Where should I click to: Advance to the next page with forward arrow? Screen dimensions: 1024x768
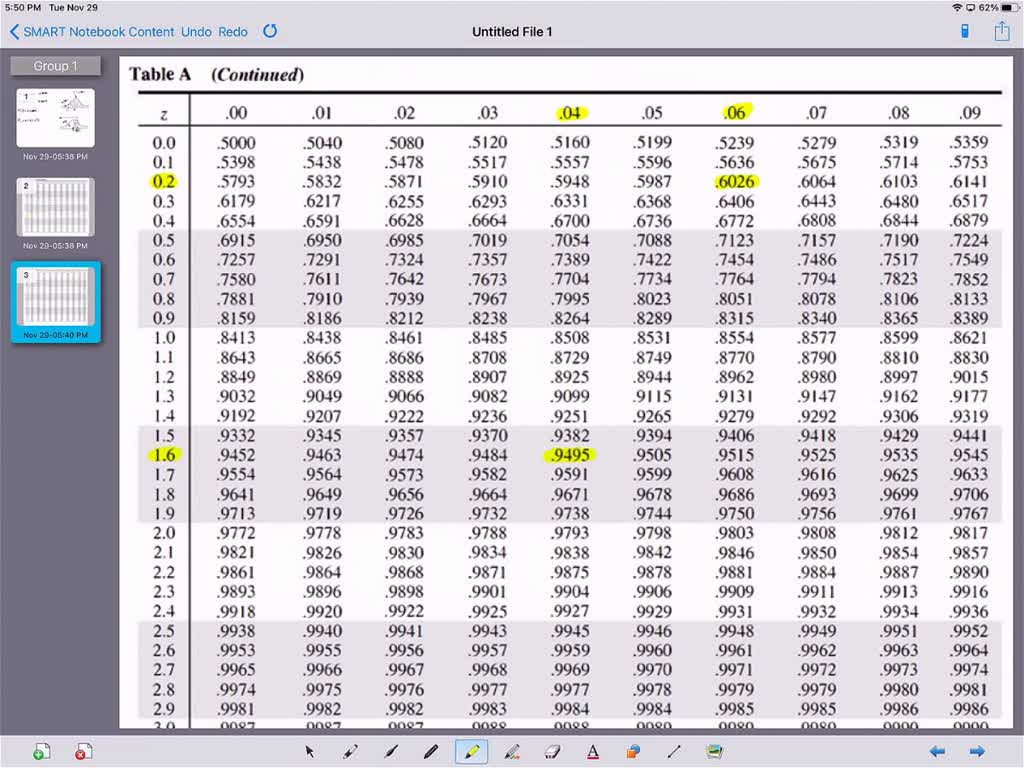[x=978, y=751]
